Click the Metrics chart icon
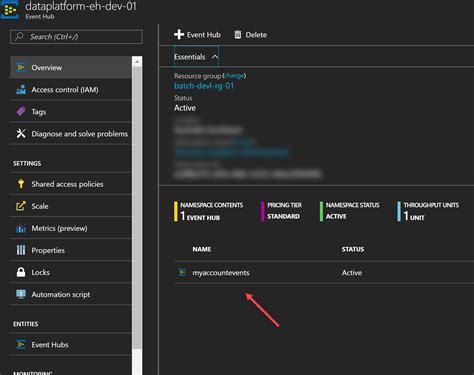The image size is (474, 375). point(21,228)
